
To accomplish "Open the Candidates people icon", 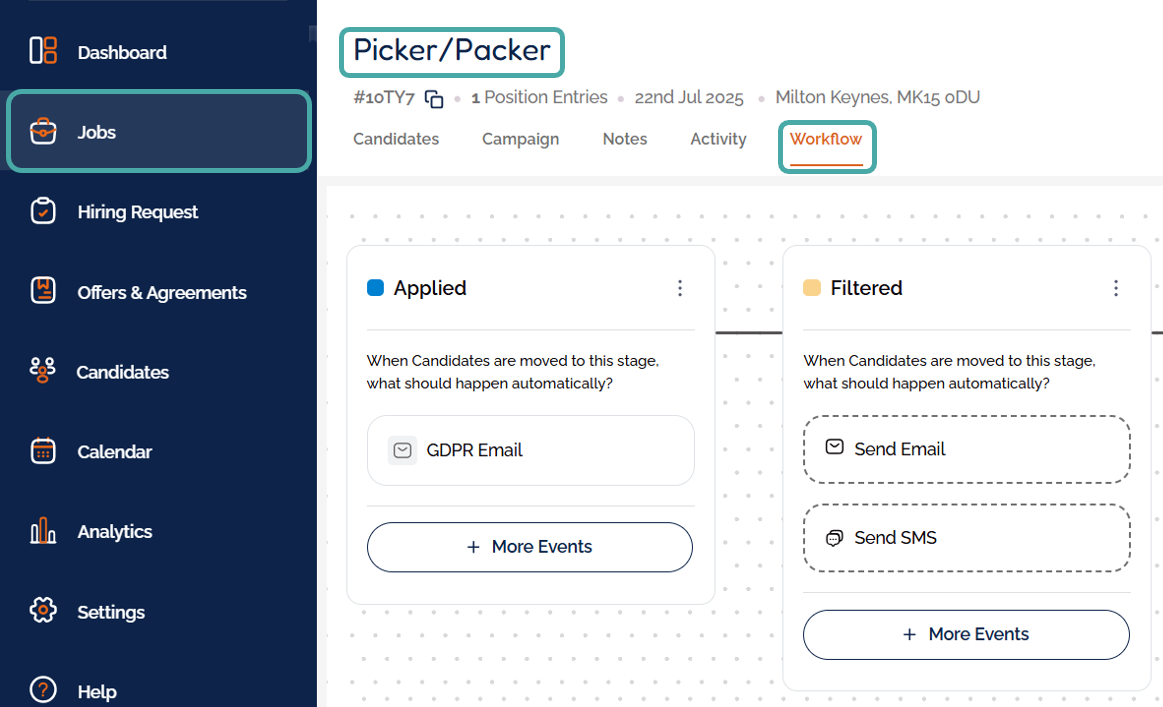I will tap(42, 371).
